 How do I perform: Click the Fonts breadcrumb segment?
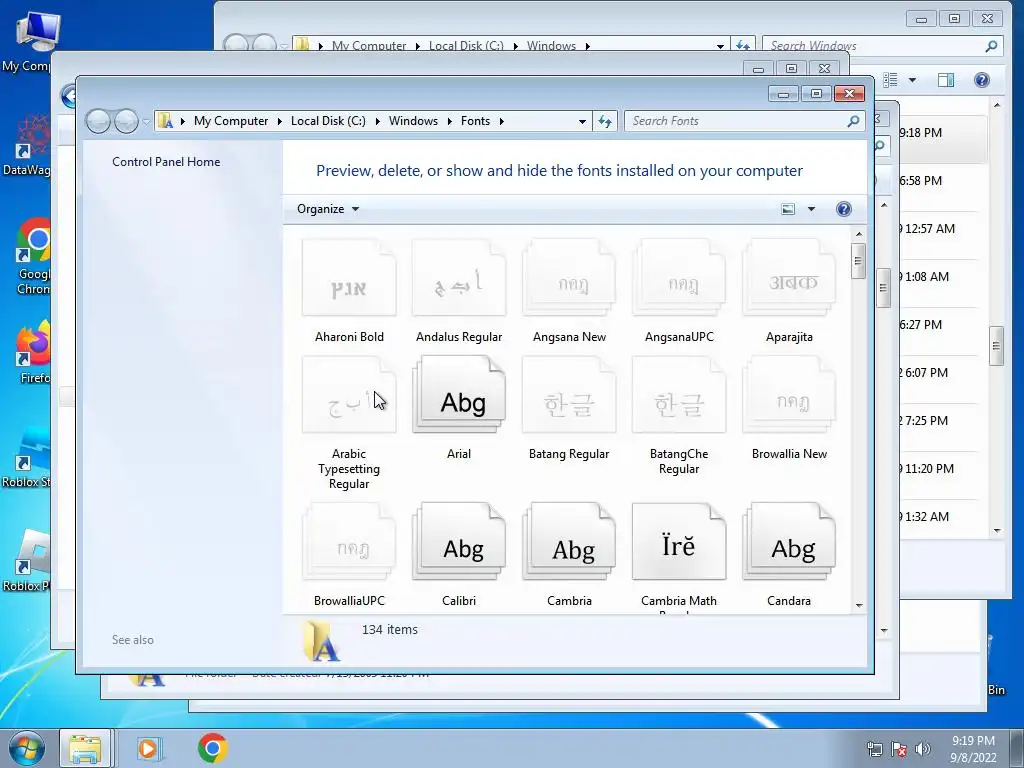coord(475,121)
